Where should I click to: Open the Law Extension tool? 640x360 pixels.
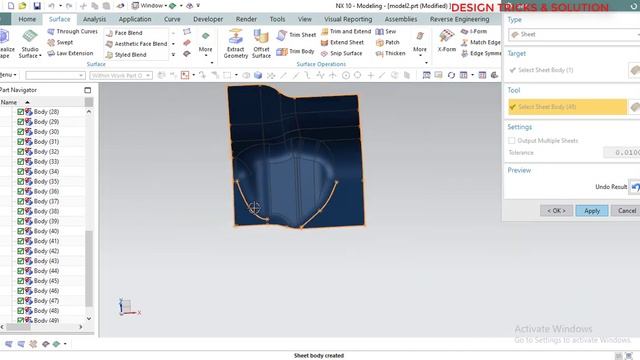point(70,53)
